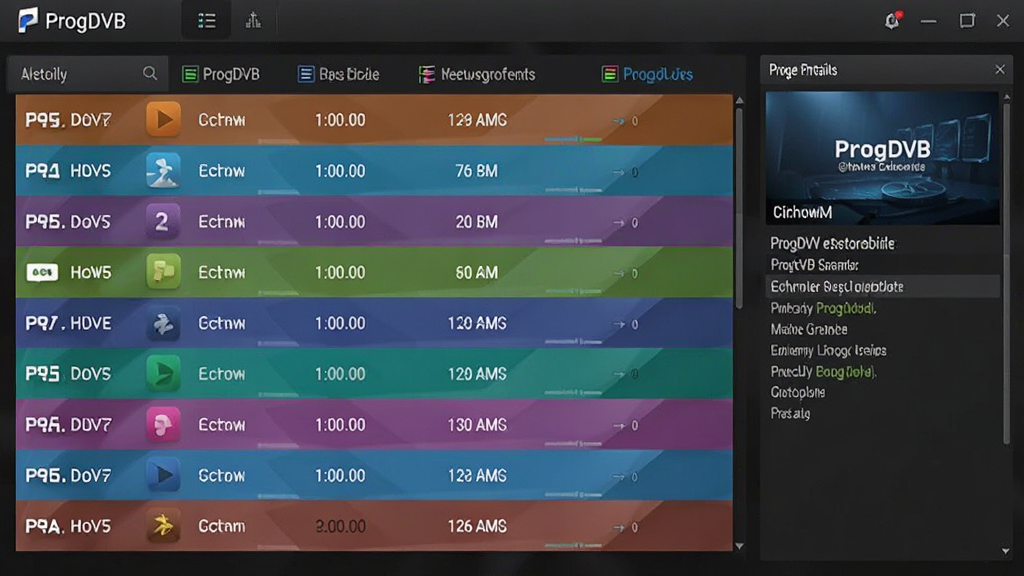1024x576 pixels.
Task: Open the channel list view icon
Action: (206, 21)
